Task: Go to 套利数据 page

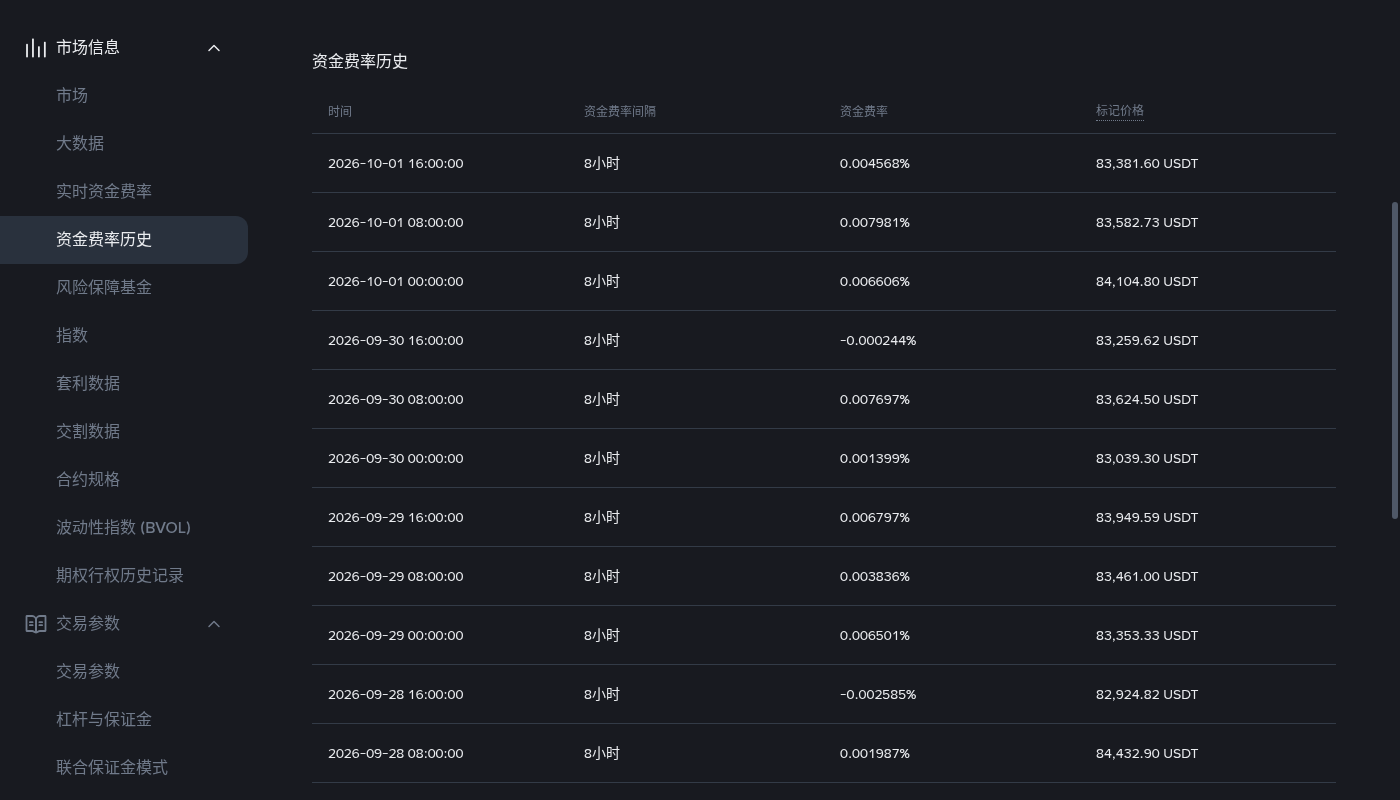Action: point(88,384)
